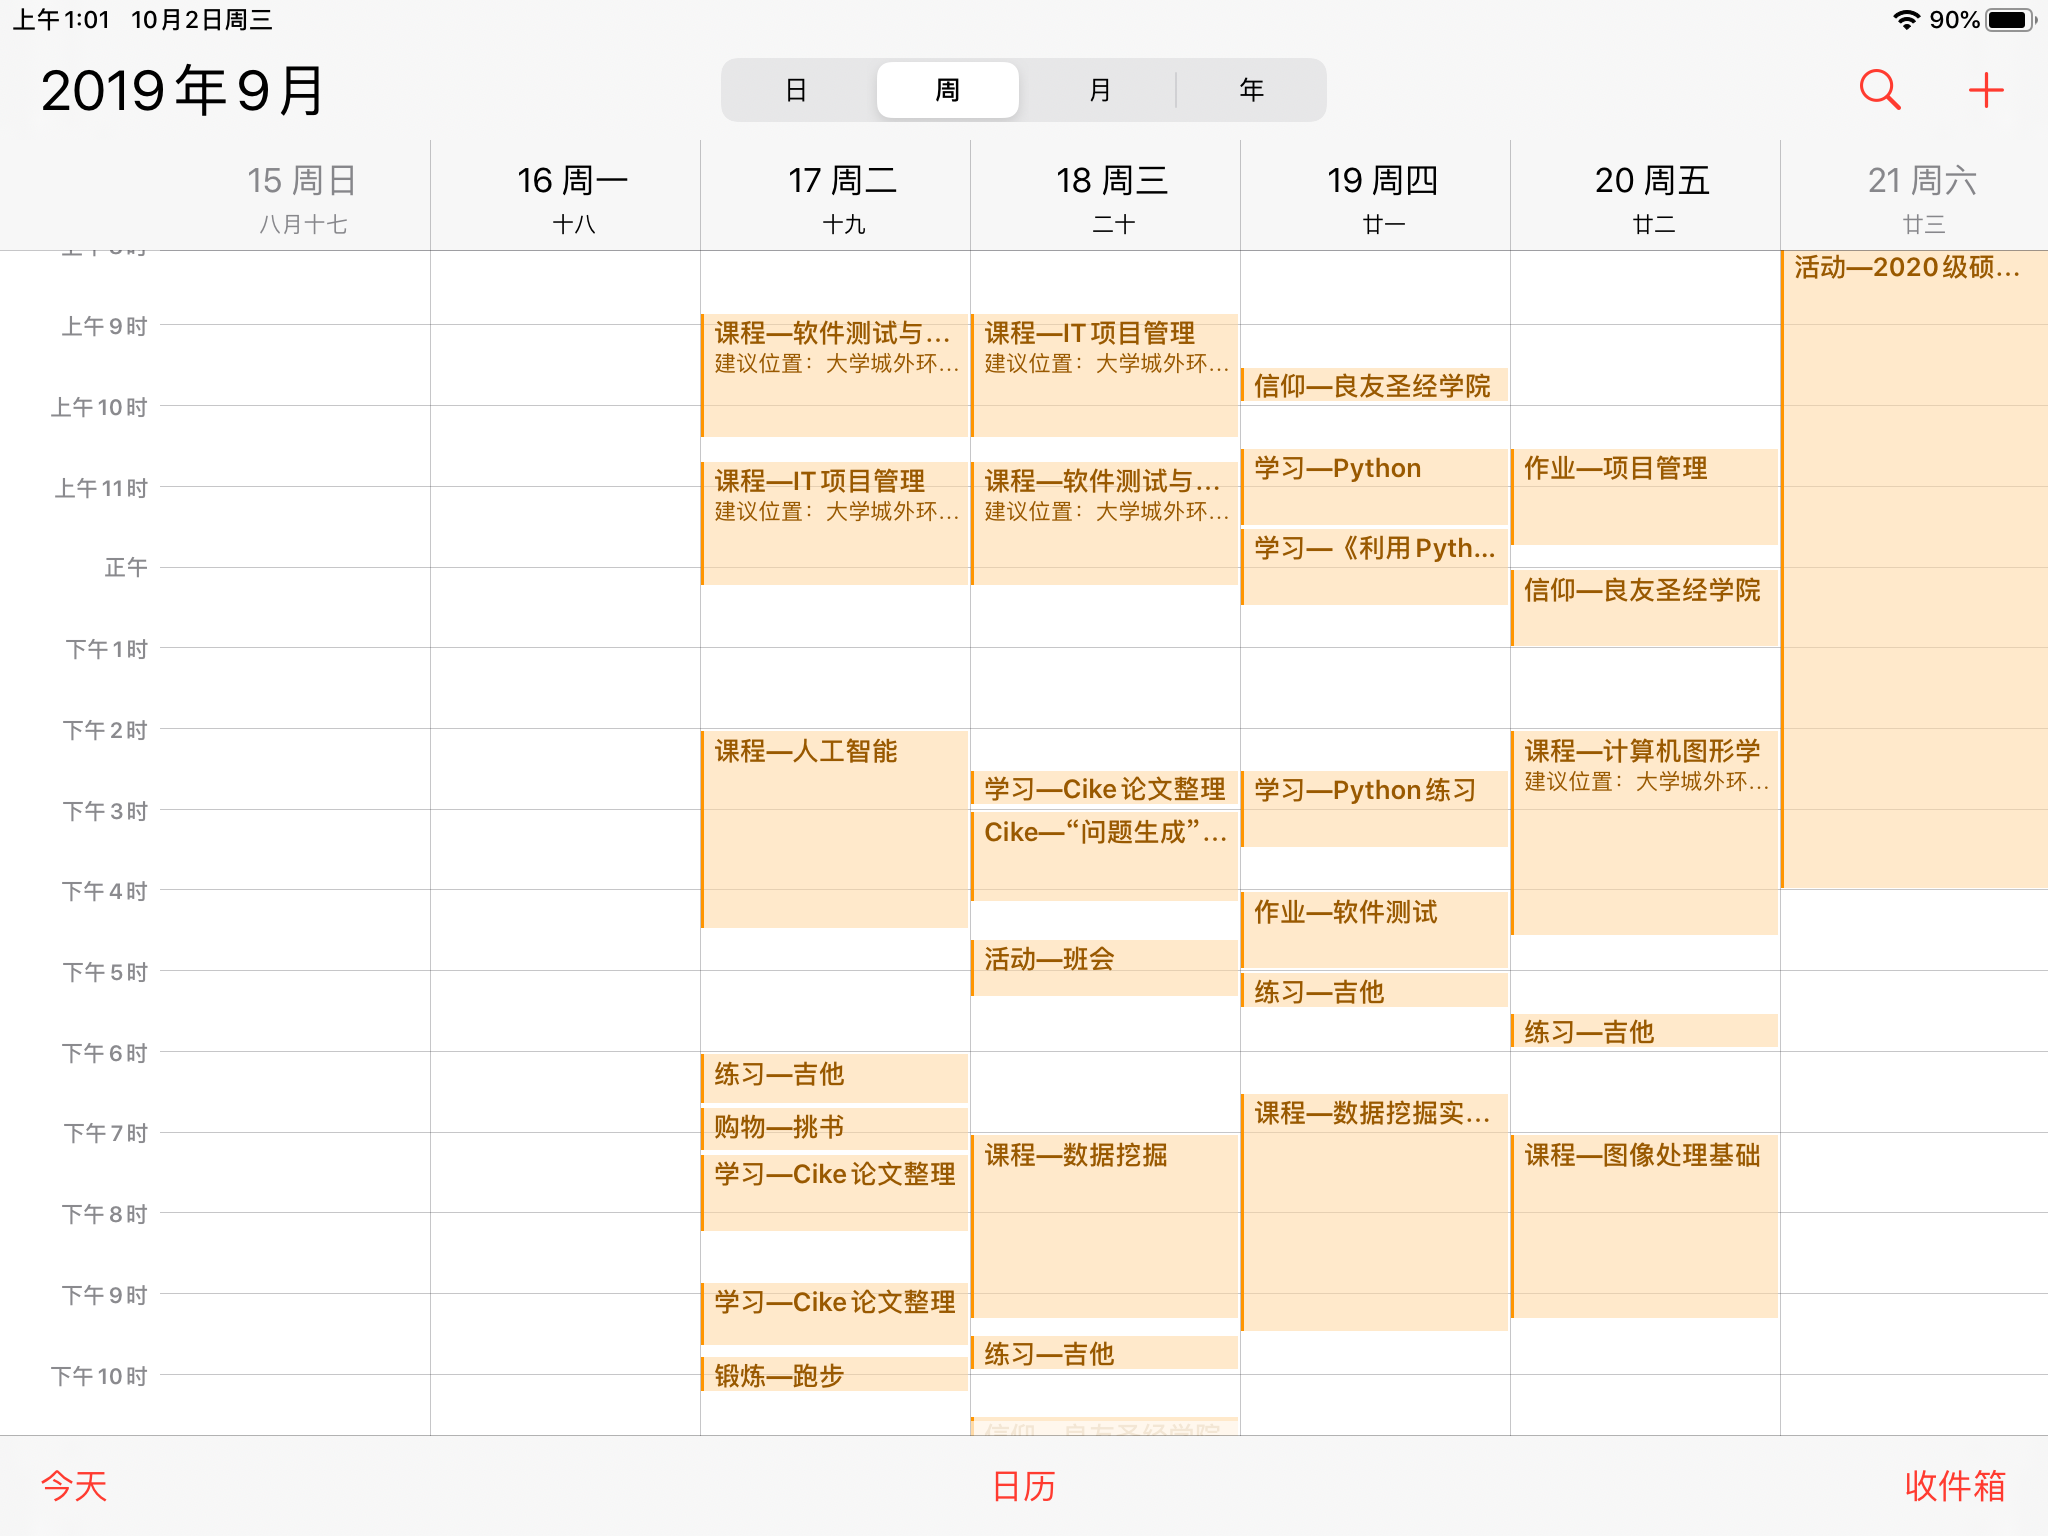The height and width of the screenshot is (1536, 2048).
Task: Select day header 19 周四
Action: pos(1382,198)
